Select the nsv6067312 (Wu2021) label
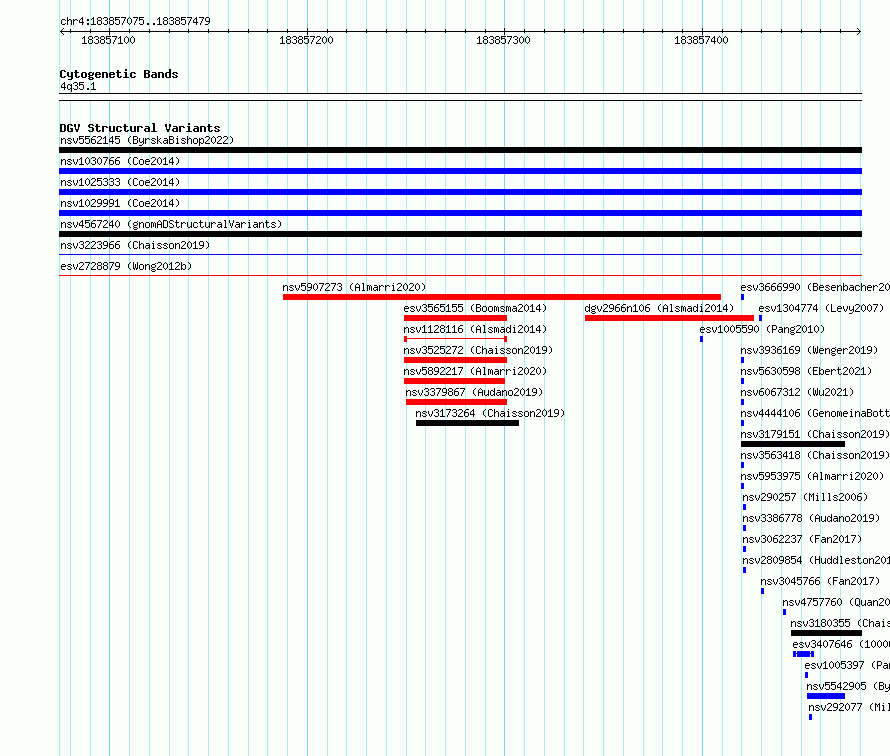The width and height of the screenshot is (890, 756). pos(797,392)
